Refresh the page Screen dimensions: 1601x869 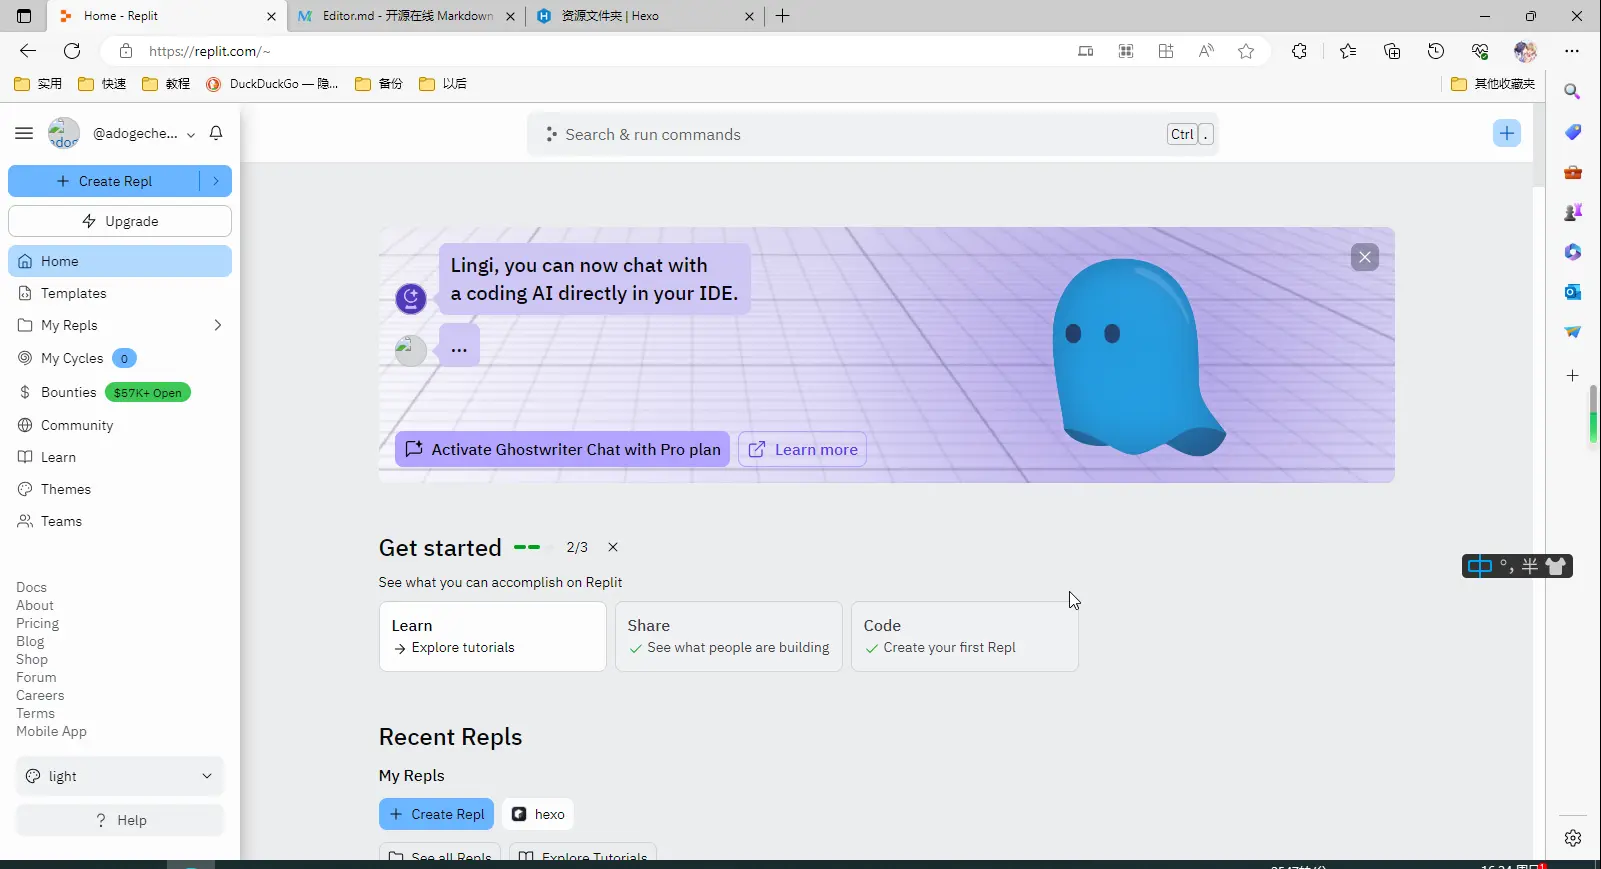click(x=72, y=51)
